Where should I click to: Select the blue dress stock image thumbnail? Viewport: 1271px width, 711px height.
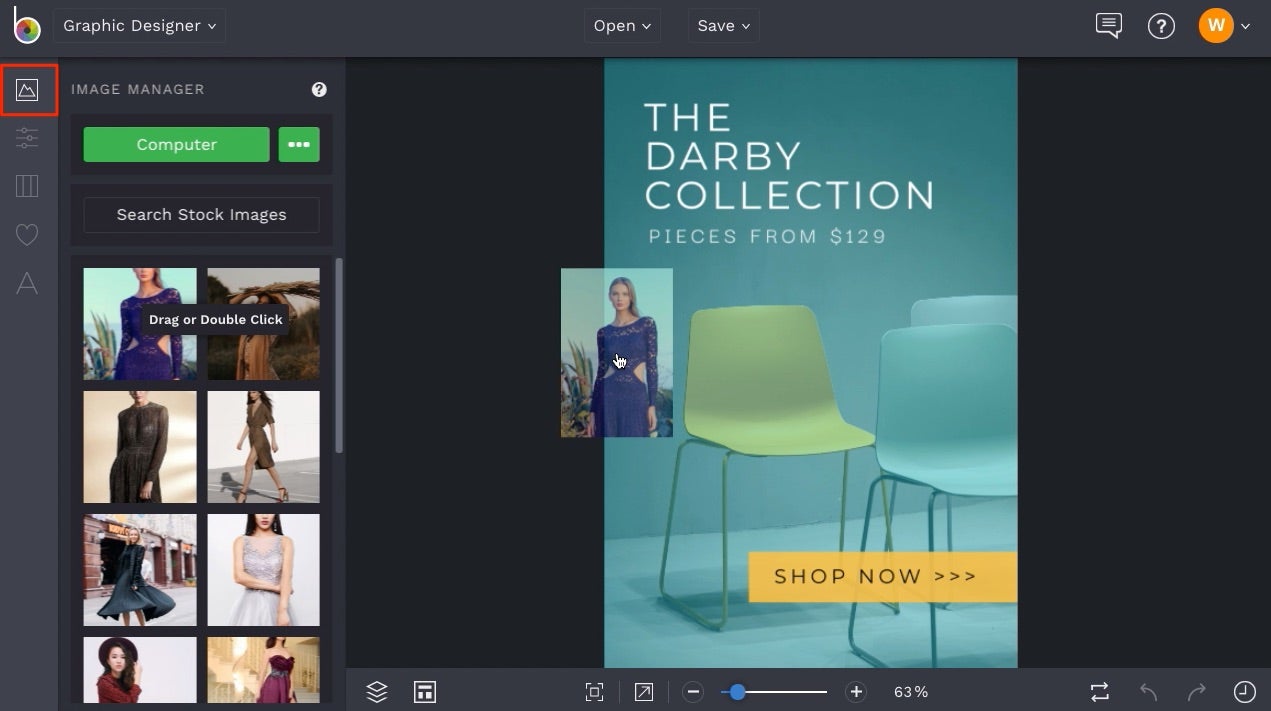click(139, 323)
